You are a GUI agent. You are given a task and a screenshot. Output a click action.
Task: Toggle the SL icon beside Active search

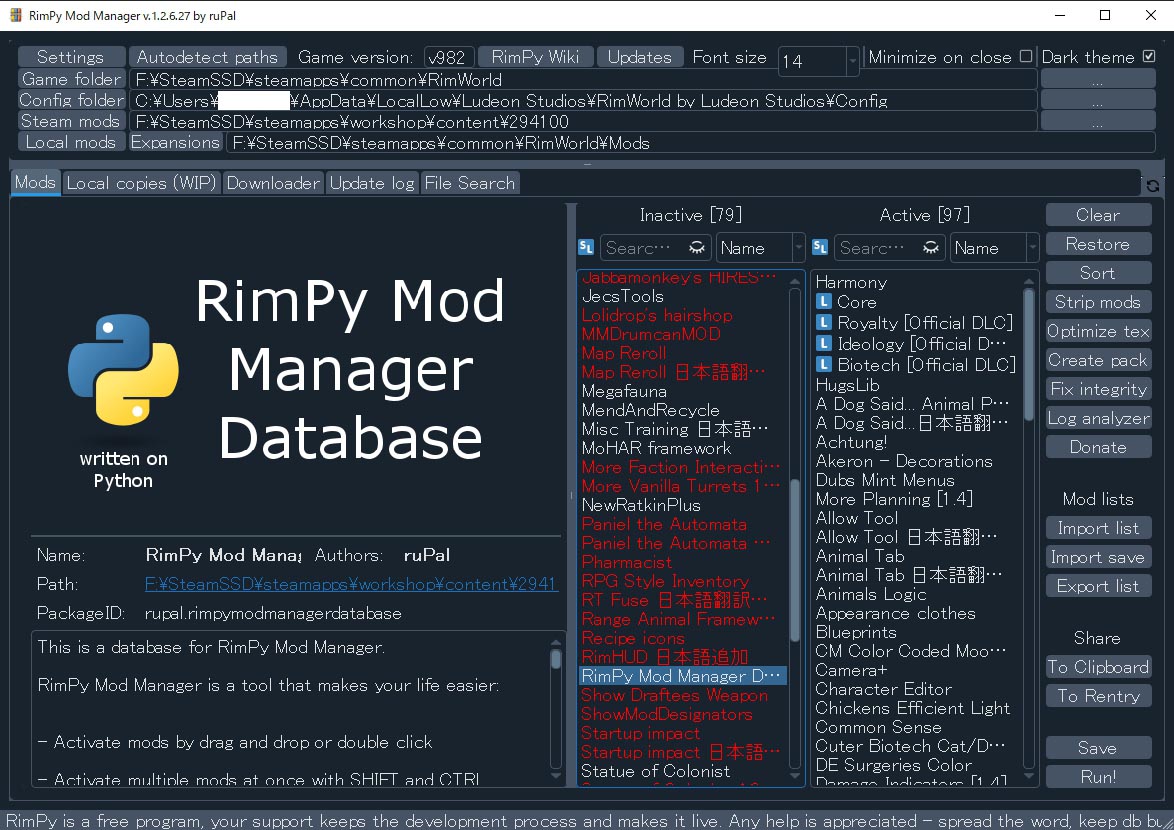point(821,247)
